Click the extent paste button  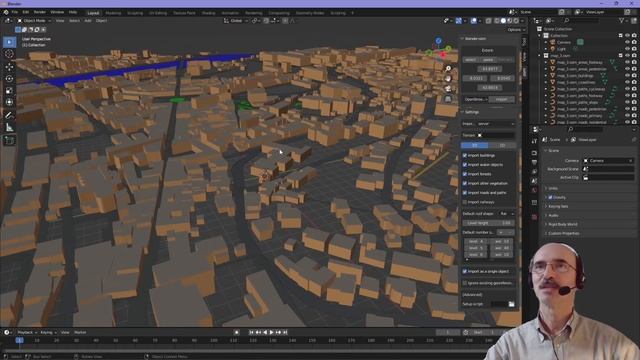(488, 60)
